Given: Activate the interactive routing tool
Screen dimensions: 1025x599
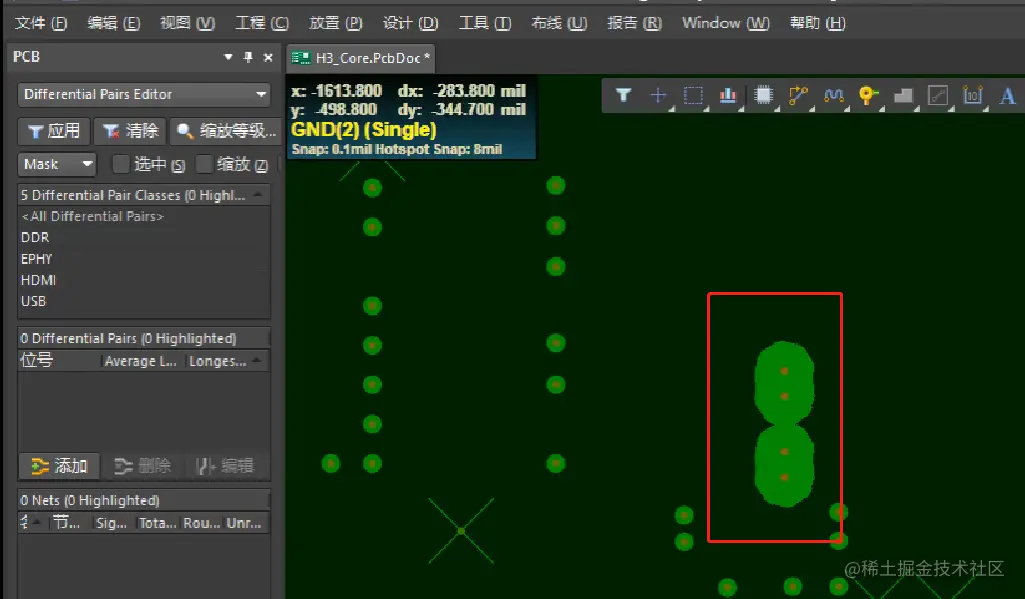Looking at the screenshot, I should (x=798, y=95).
